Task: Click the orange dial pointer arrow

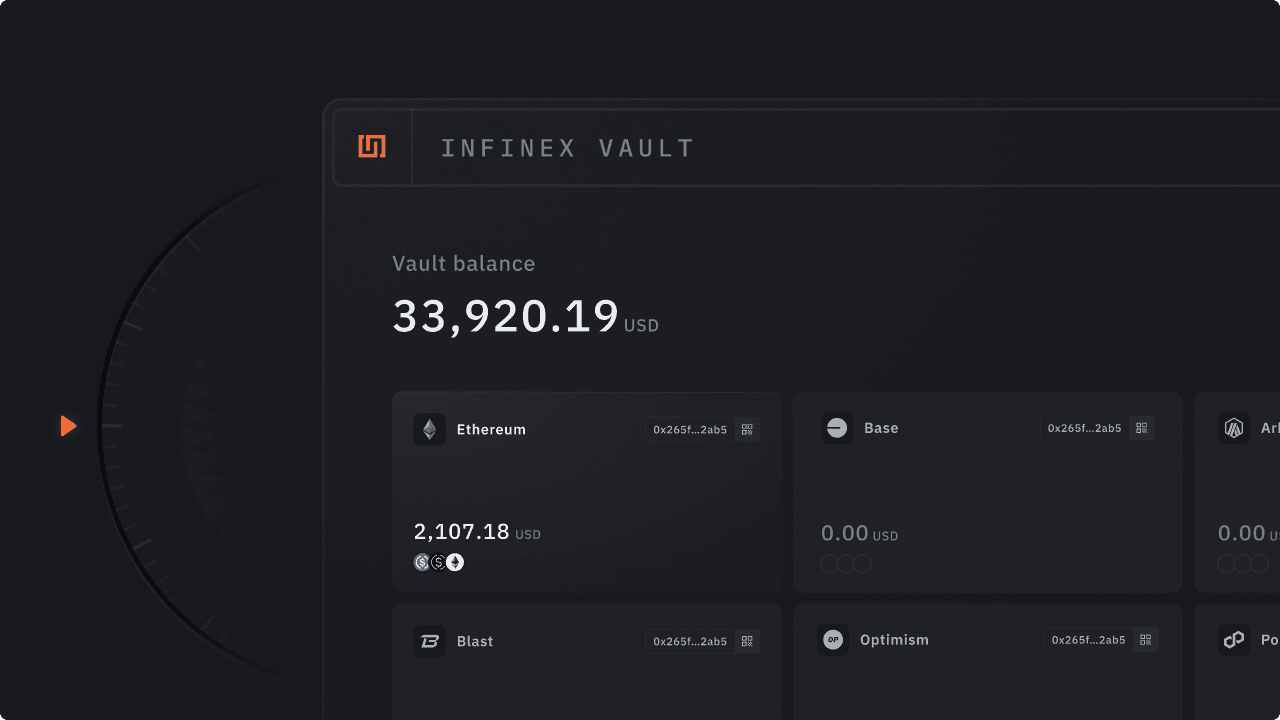Action: coord(68,426)
